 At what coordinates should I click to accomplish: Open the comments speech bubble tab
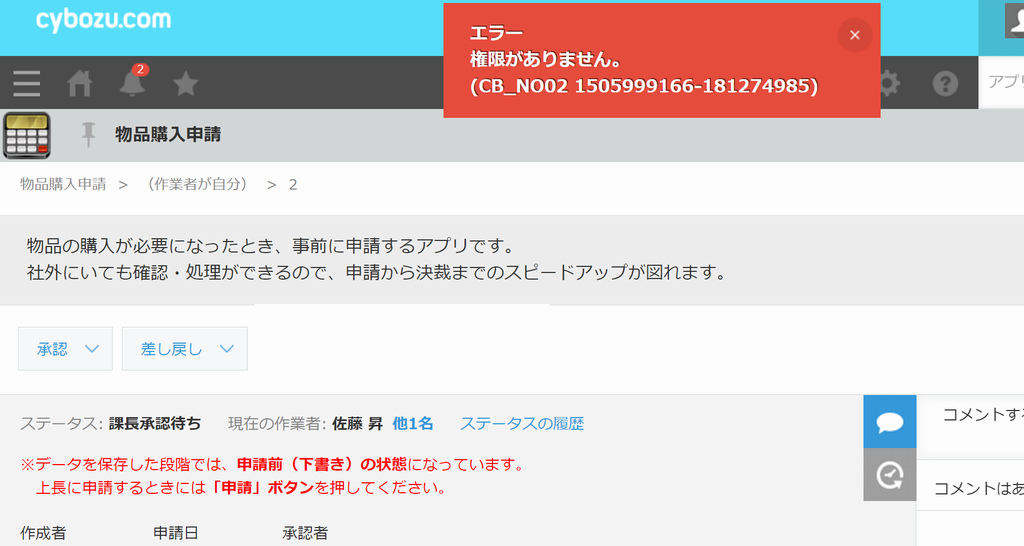point(889,422)
